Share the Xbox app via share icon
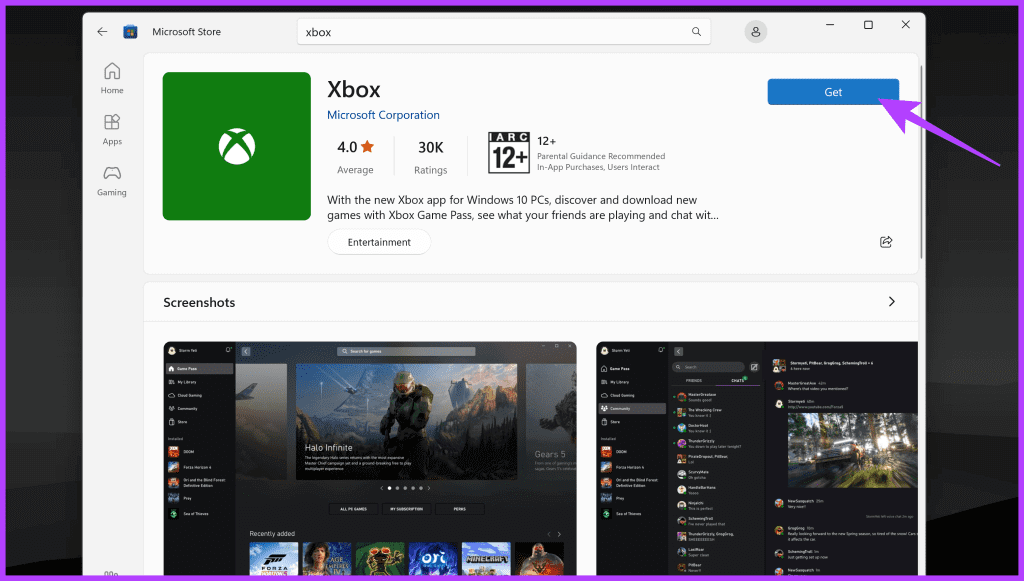Screen dimensions: 1024x581 (x=886, y=242)
